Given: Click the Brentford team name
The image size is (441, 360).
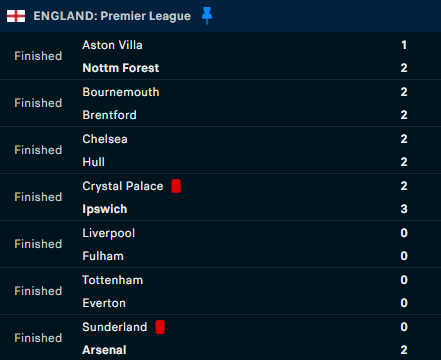Looking at the screenshot, I should pos(109,115).
